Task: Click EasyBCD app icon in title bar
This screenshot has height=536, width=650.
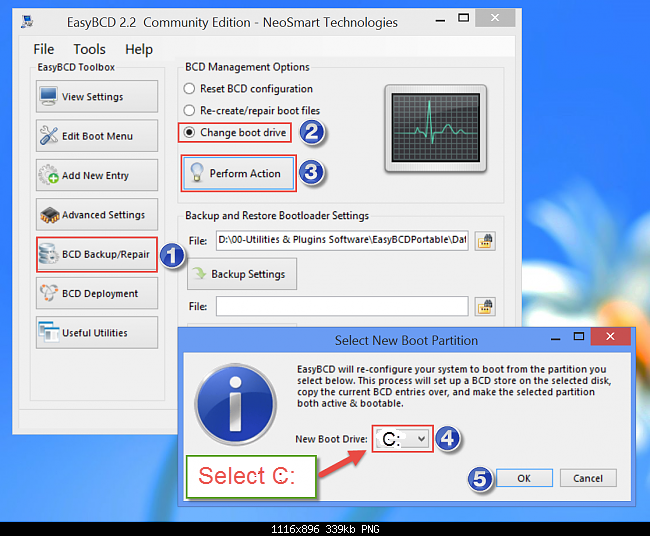Action: (28, 22)
